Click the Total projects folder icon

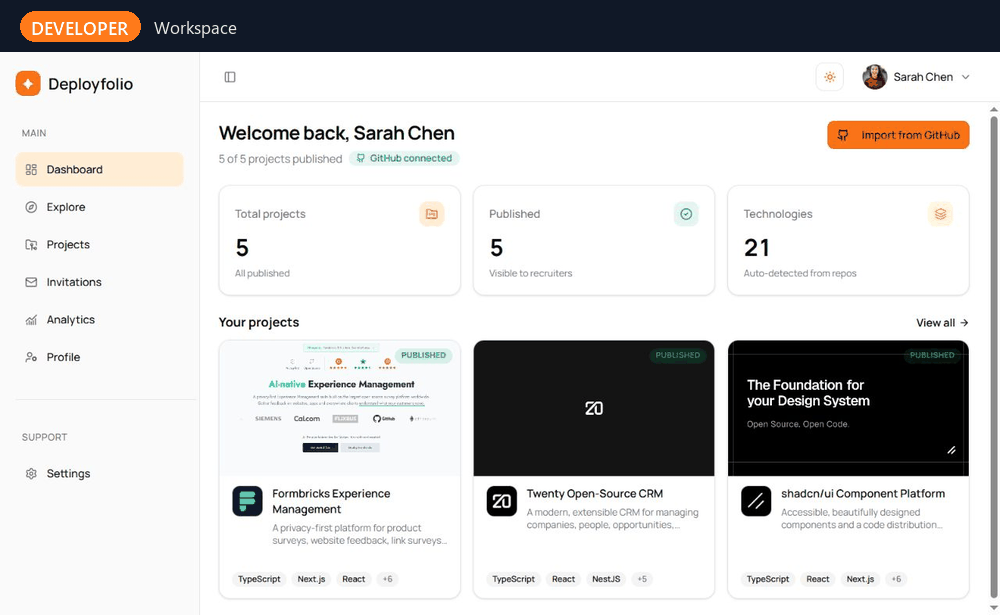click(x=432, y=214)
